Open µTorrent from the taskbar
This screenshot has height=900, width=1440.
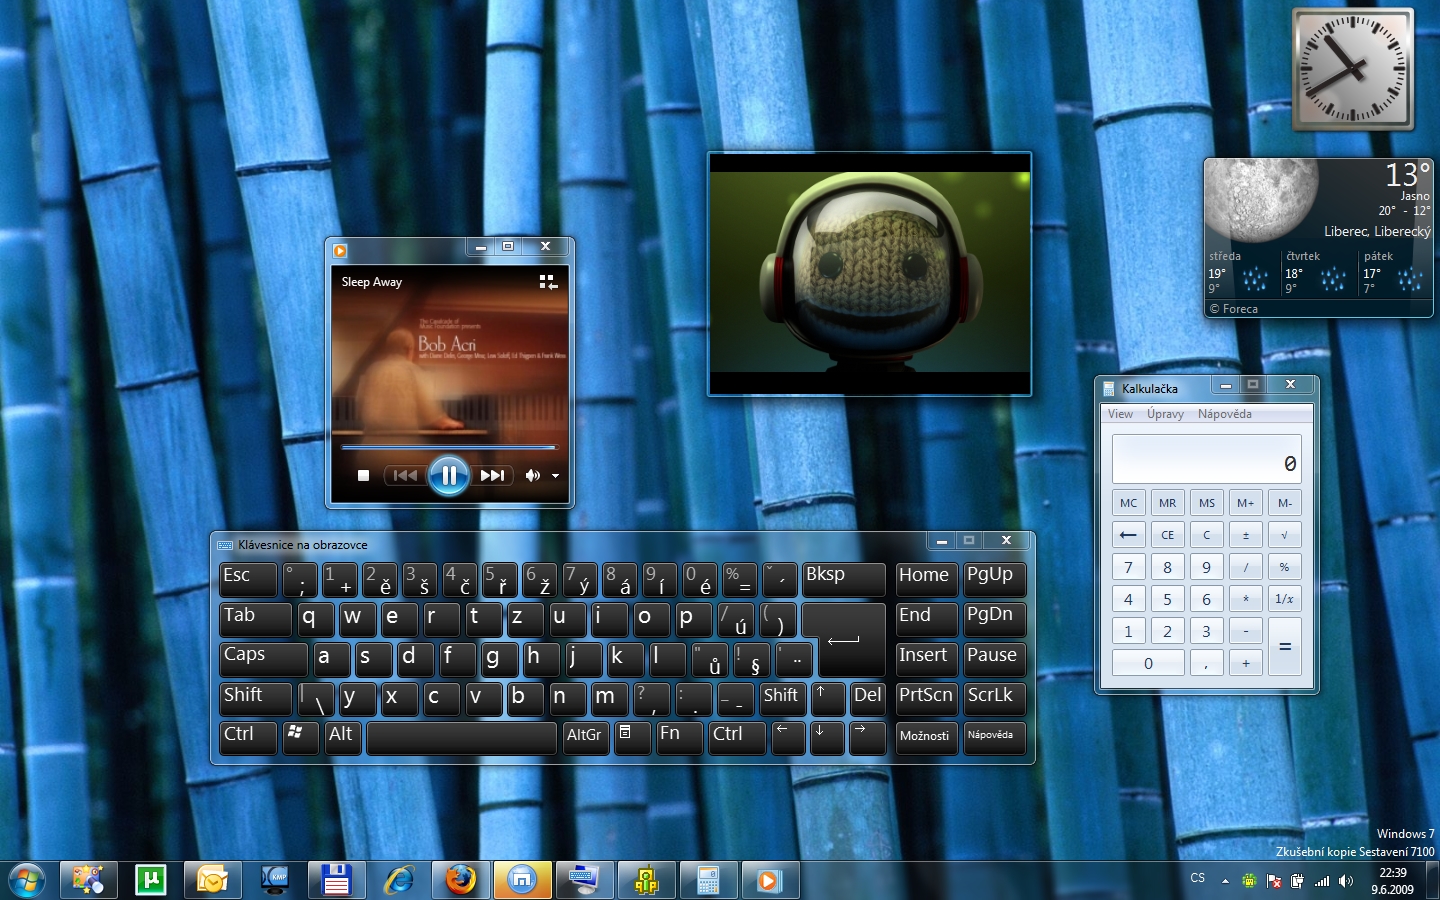click(150, 880)
